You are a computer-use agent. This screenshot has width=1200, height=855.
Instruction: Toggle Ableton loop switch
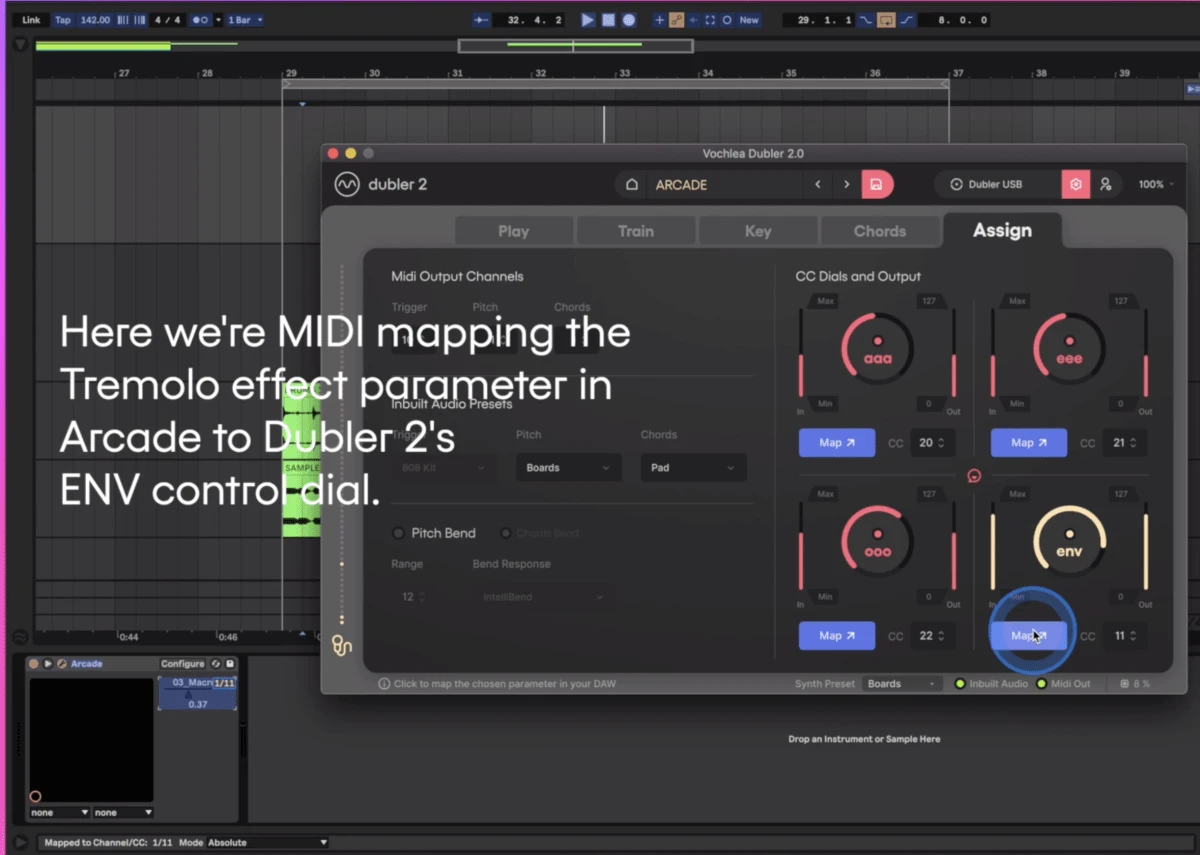coord(885,20)
